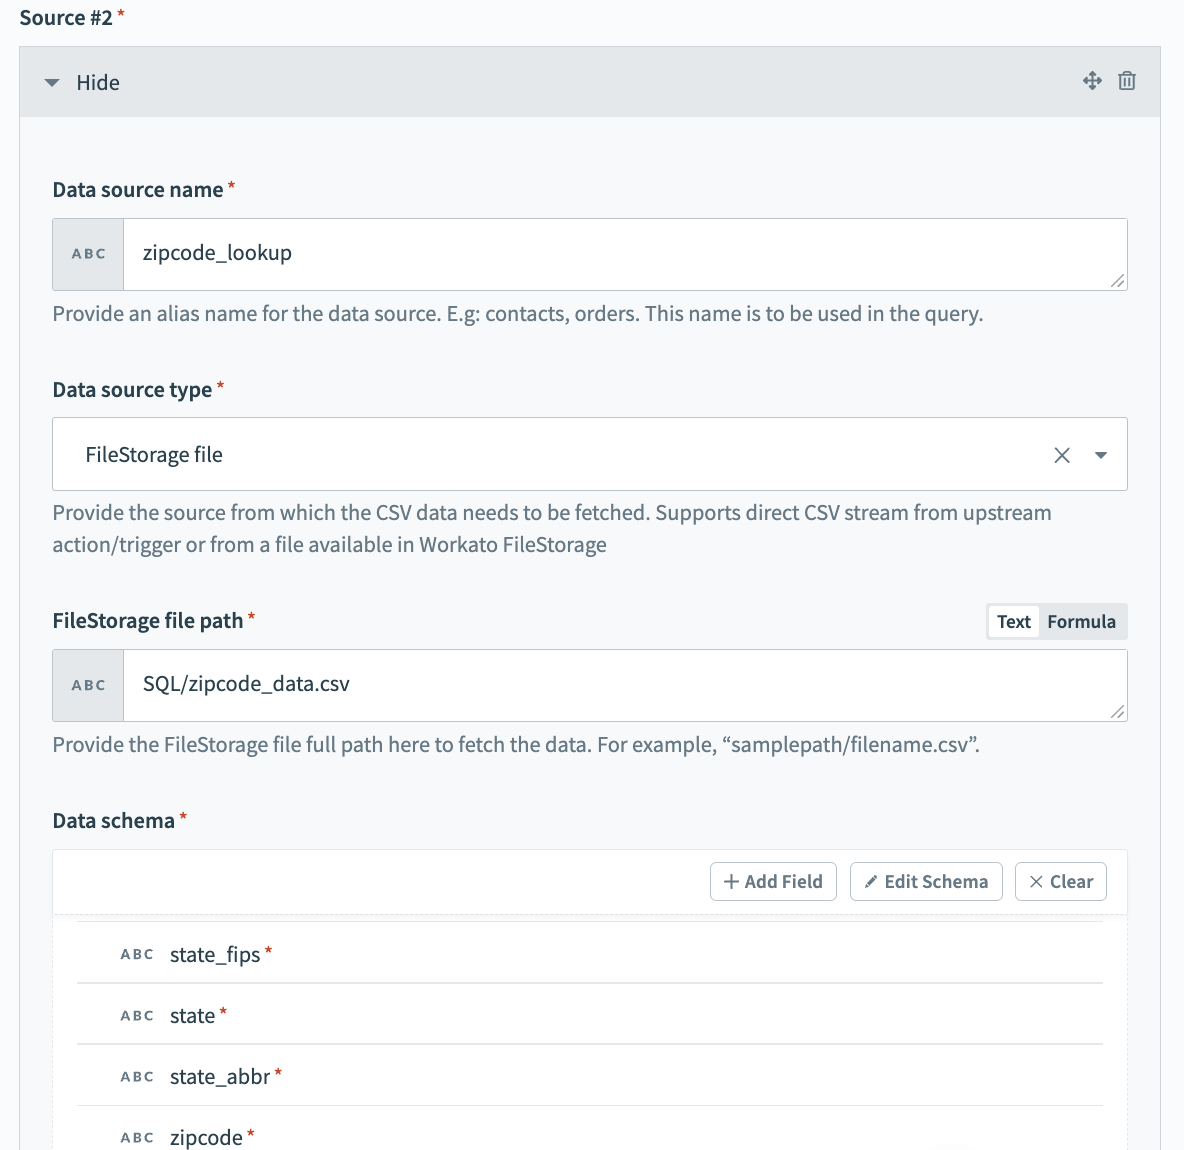This screenshot has height=1150, width=1184.
Task: Click the Add Field button
Action: [773, 881]
